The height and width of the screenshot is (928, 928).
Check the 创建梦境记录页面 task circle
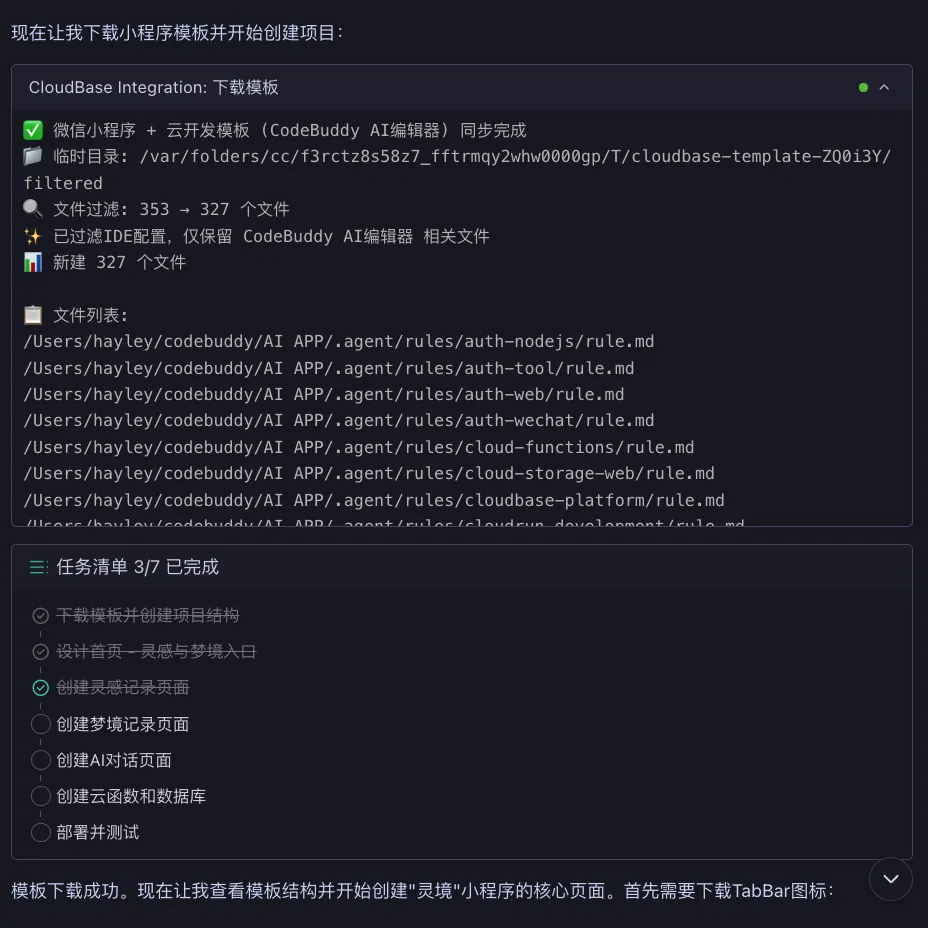click(40, 723)
